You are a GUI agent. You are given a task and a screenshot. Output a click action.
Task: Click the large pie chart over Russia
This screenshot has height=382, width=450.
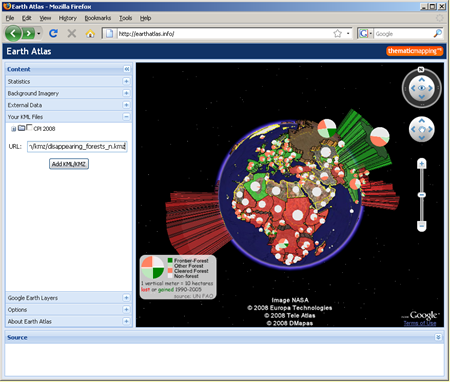tap(327, 128)
